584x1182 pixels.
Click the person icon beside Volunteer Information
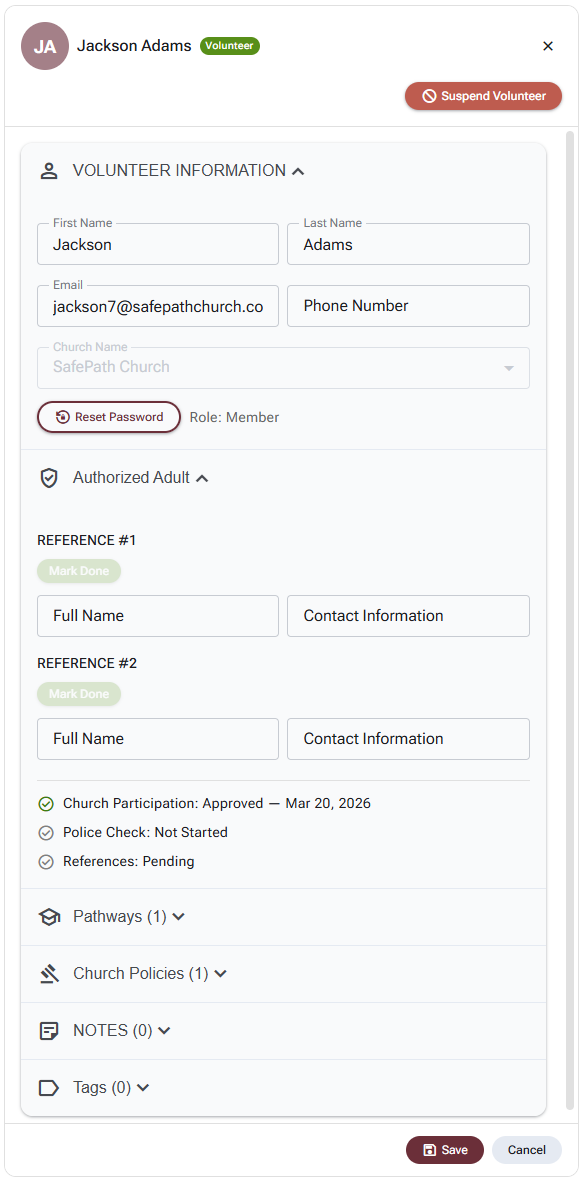tap(49, 170)
